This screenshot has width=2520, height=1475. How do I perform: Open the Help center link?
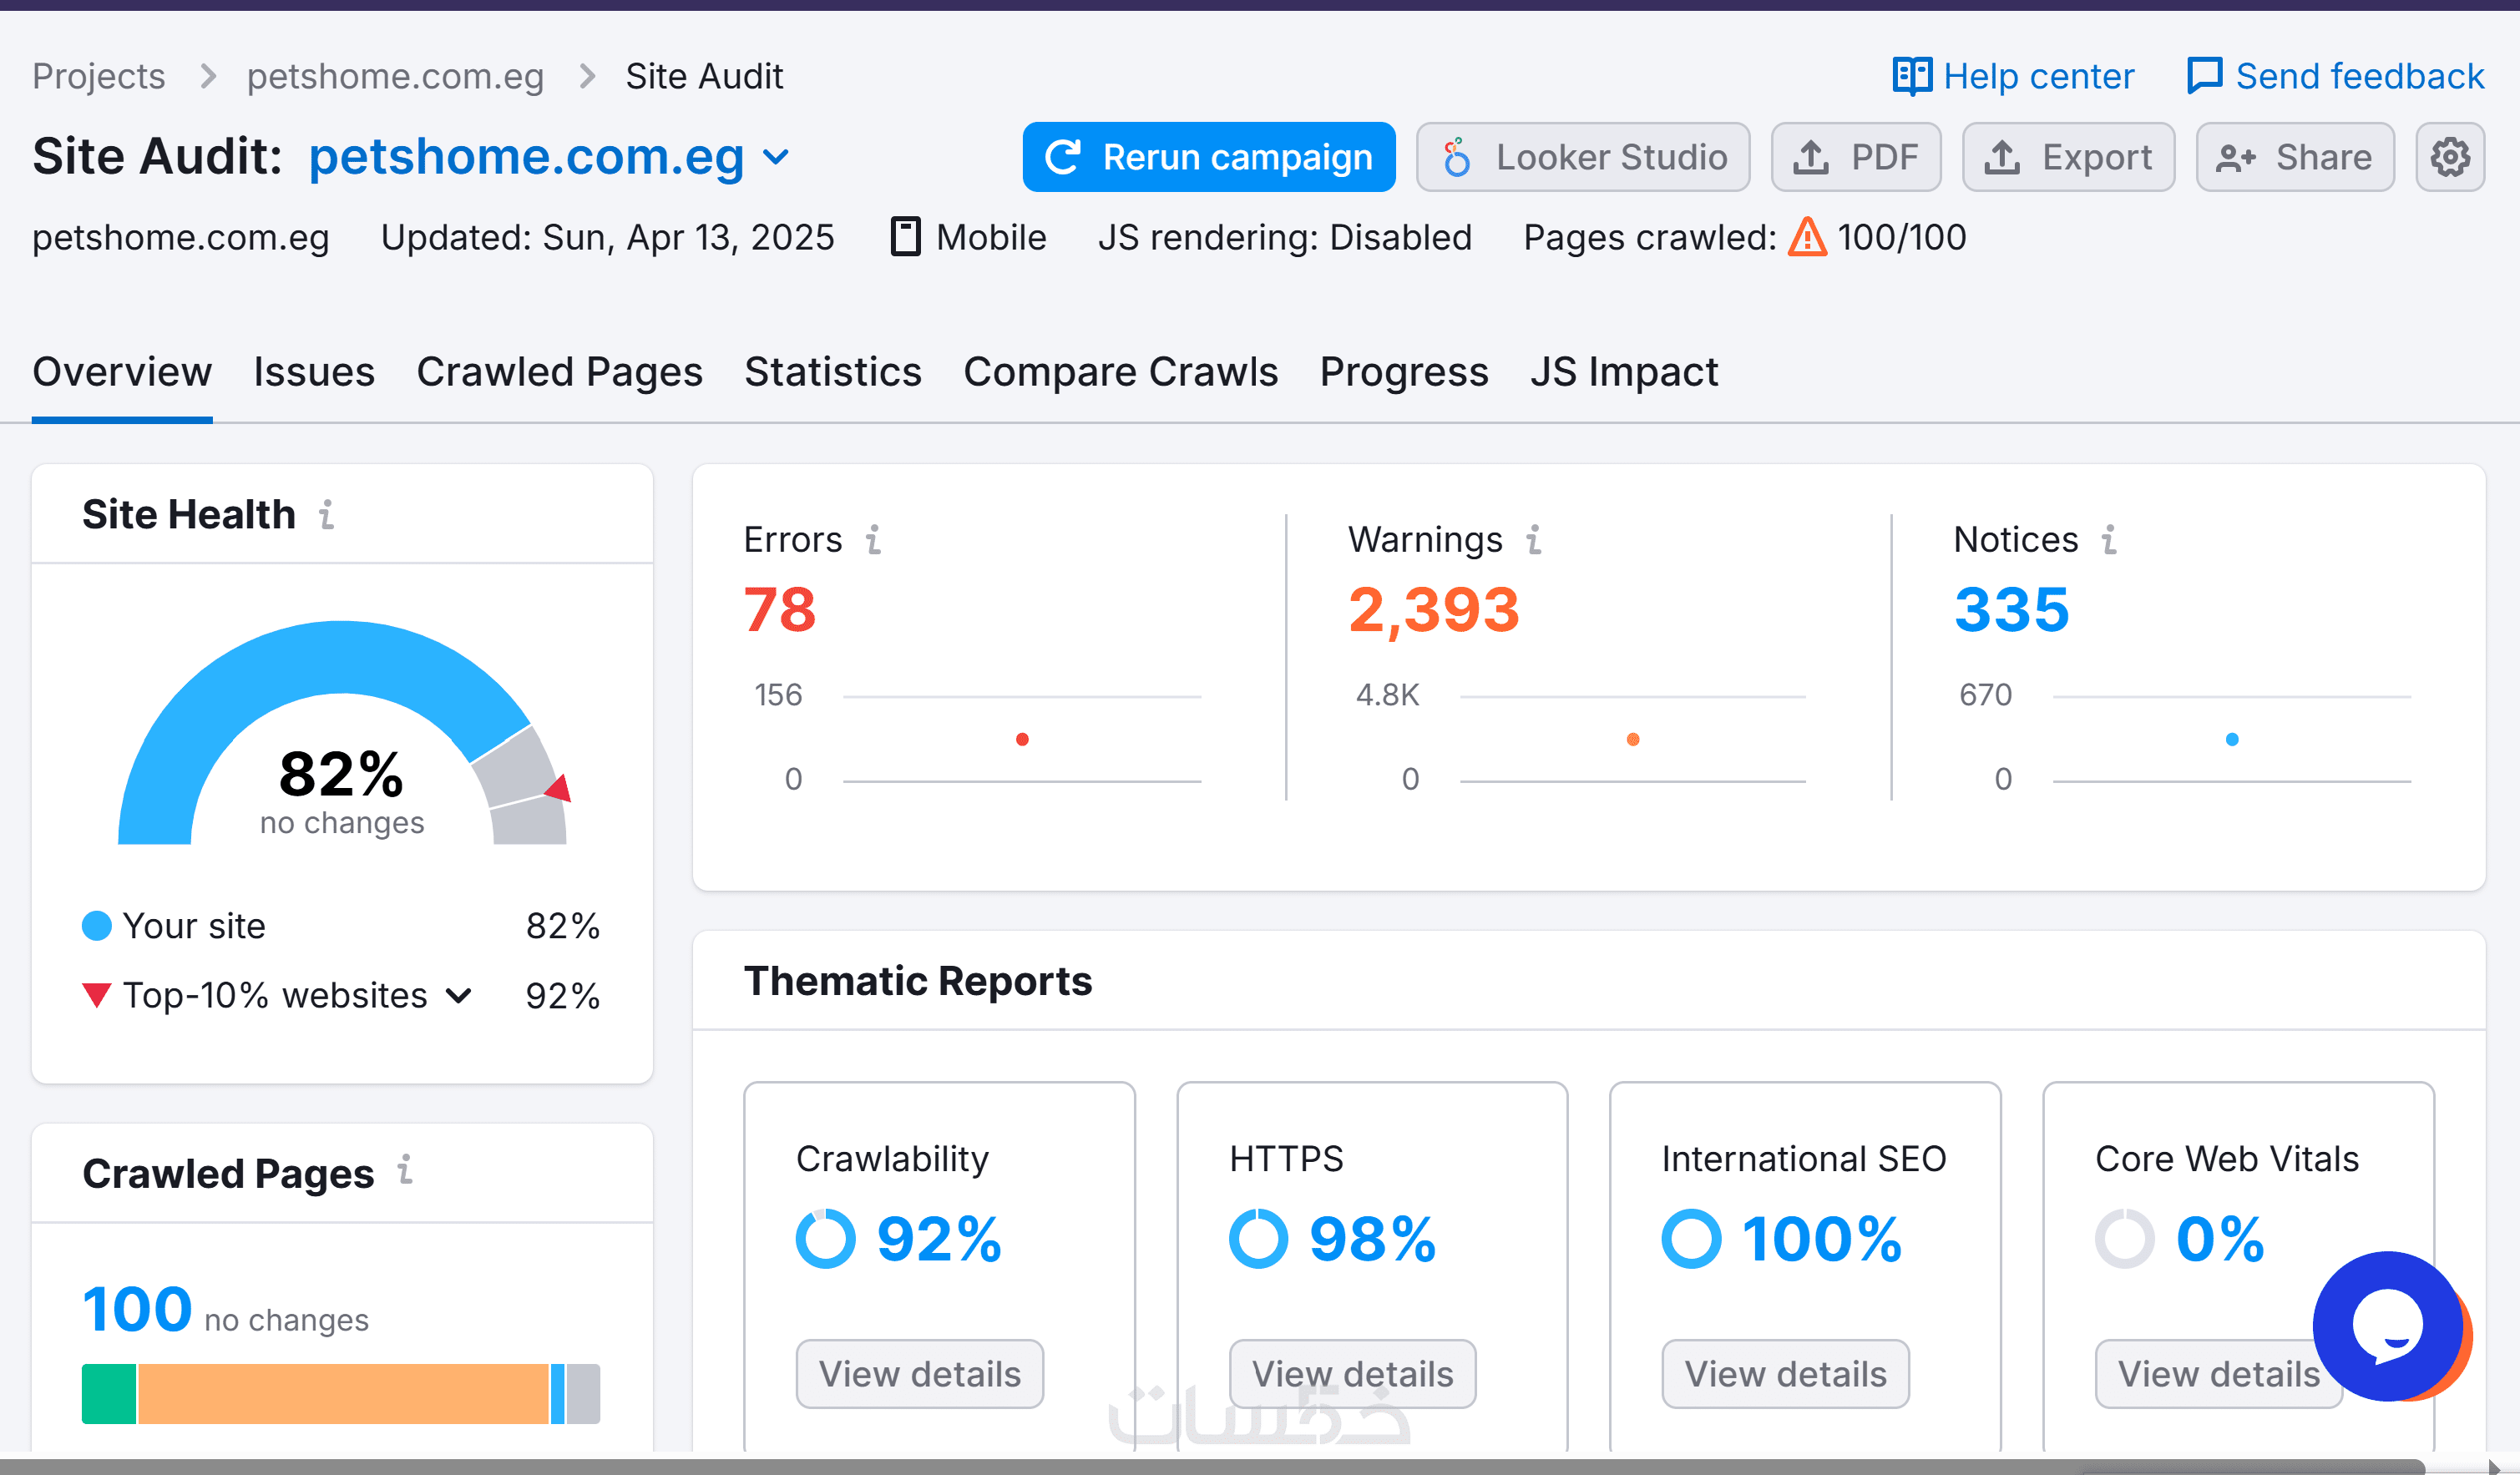pos(2013,76)
